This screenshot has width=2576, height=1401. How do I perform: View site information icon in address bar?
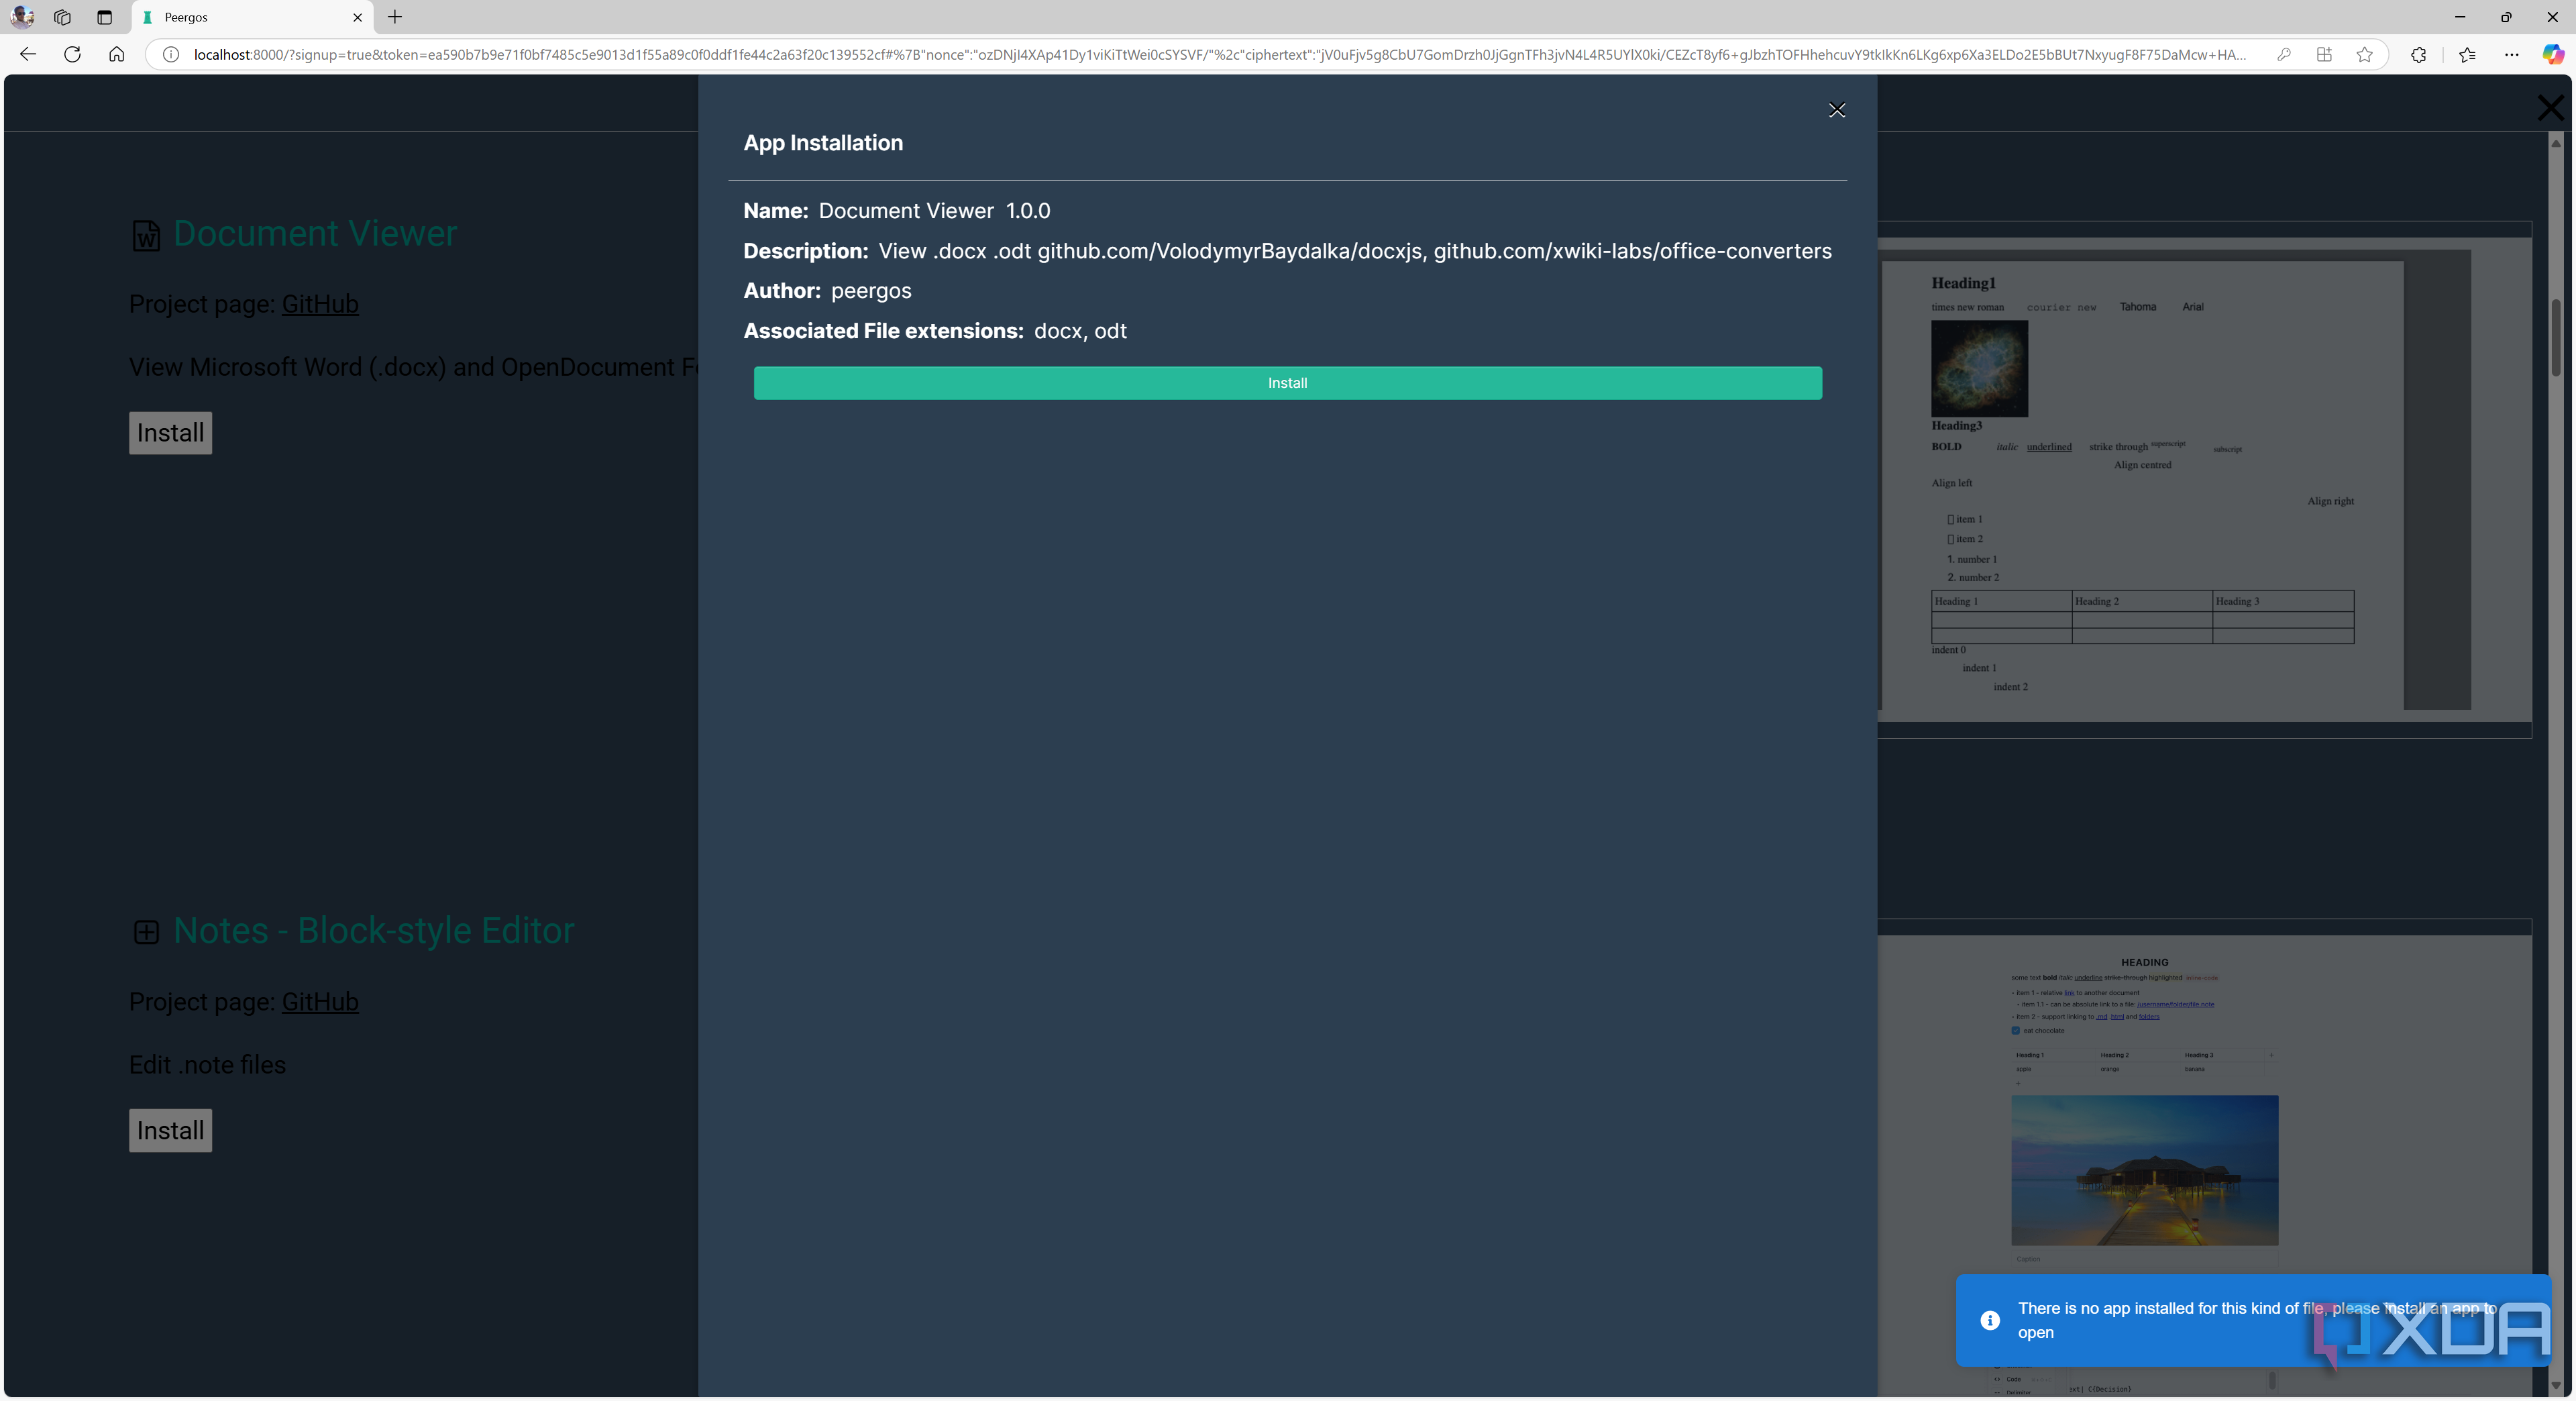tap(171, 54)
